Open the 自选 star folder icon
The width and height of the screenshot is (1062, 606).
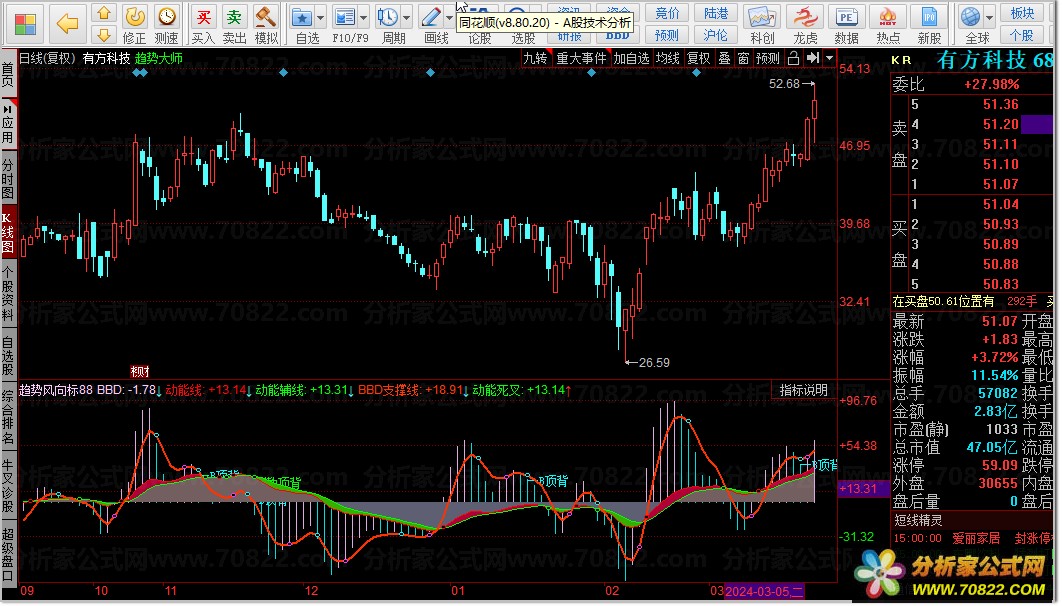pos(302,18)
